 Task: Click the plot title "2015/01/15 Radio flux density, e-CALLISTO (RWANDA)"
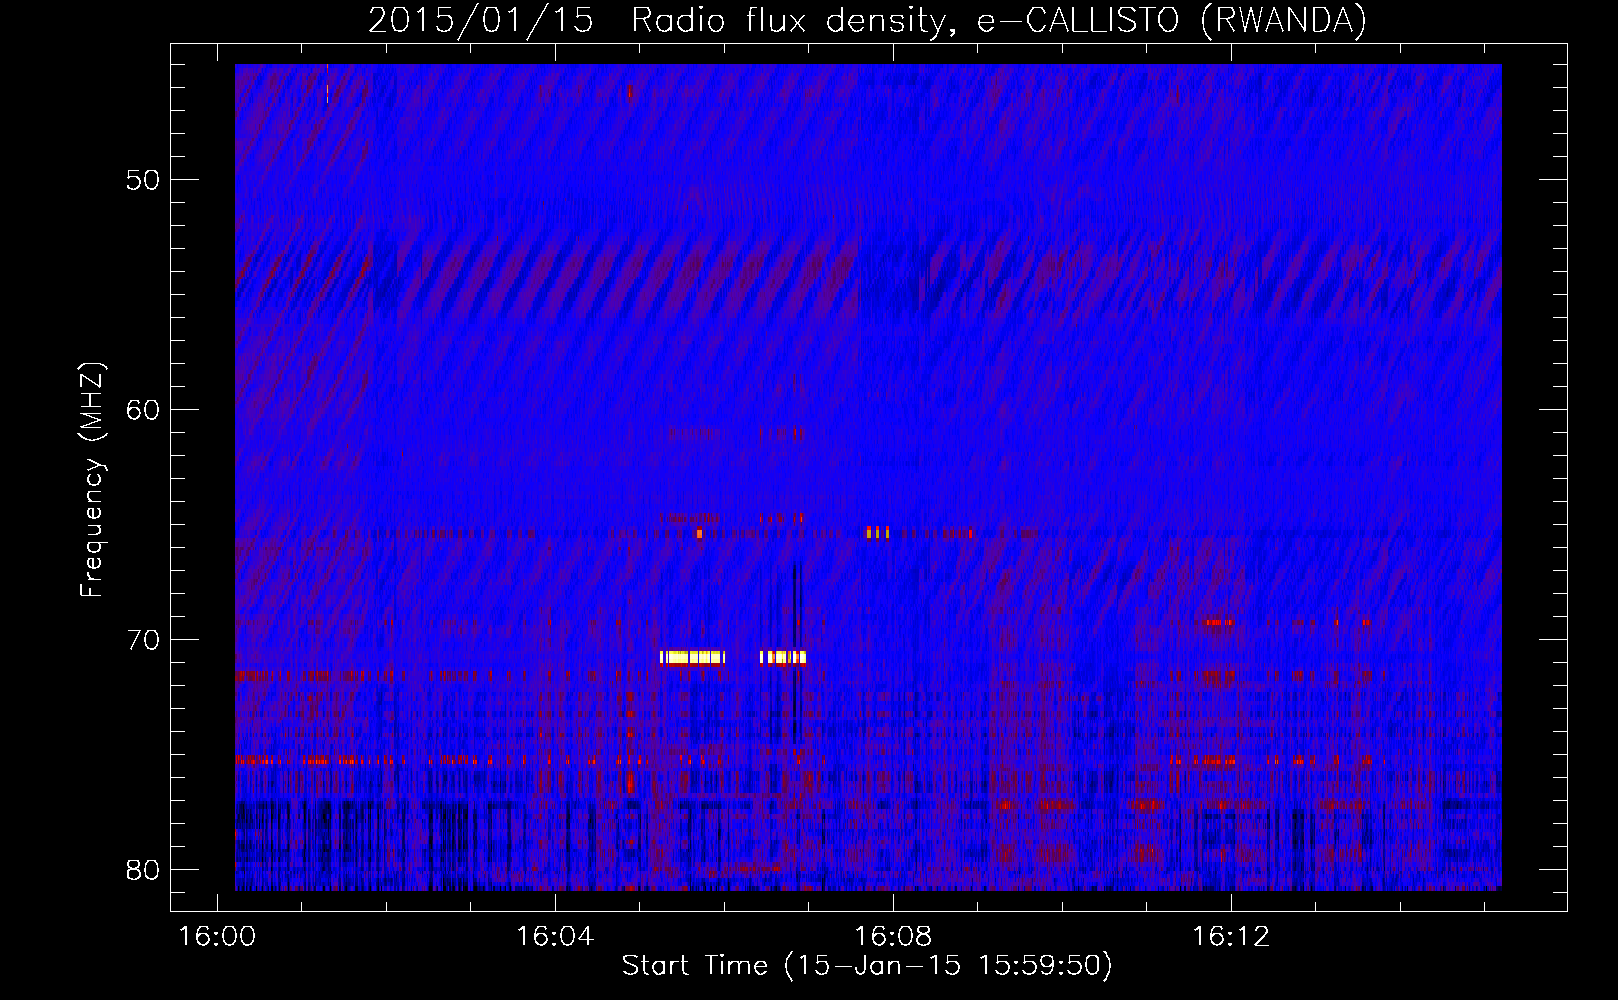pyautogui.click(x=867, y=20)
